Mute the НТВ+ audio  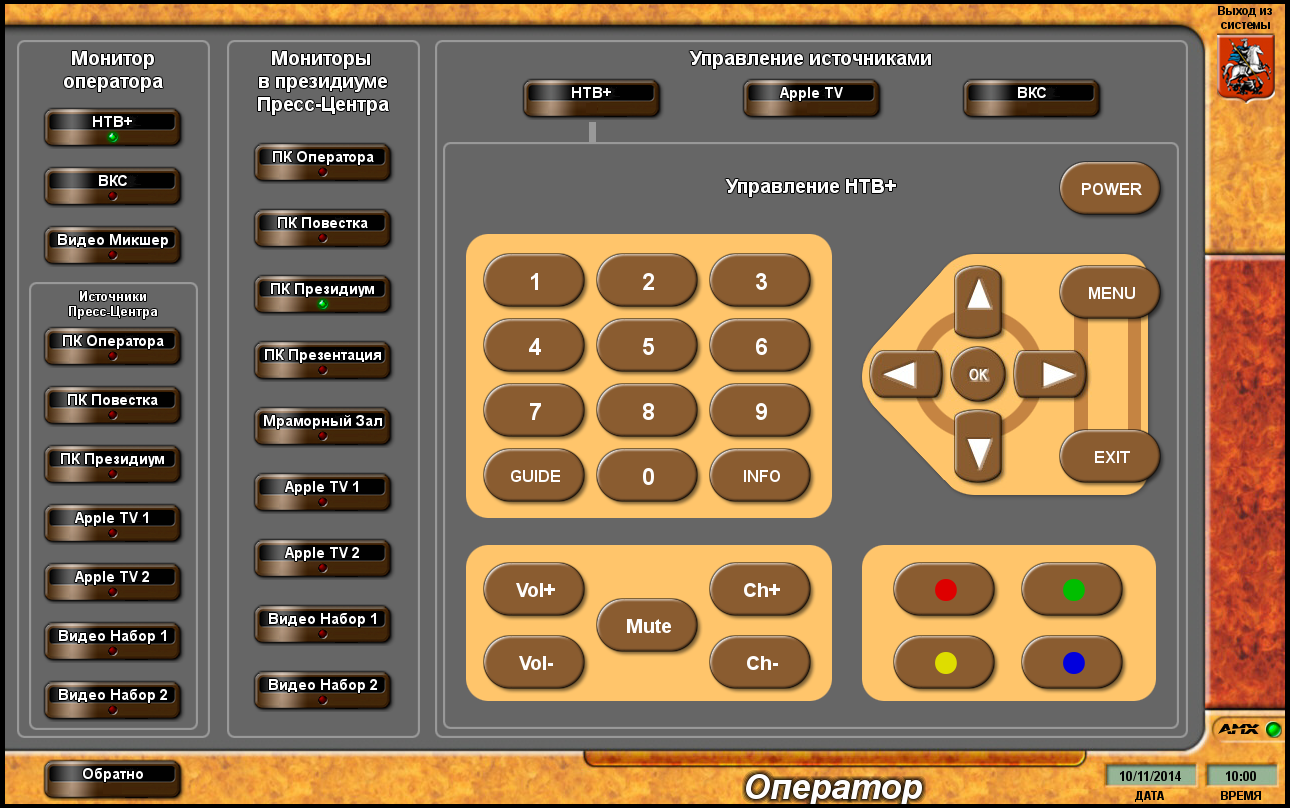(x=647, y=626)
